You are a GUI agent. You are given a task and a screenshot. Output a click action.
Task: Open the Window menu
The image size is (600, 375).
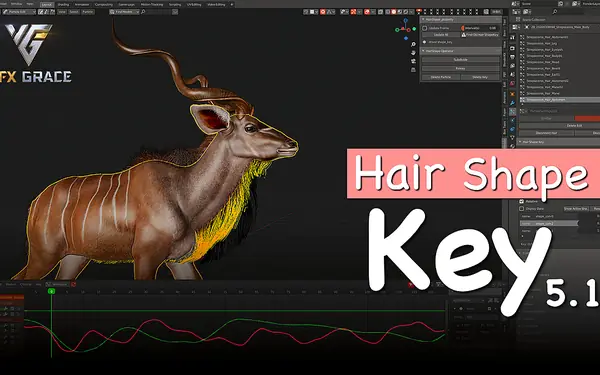[16, 4]
